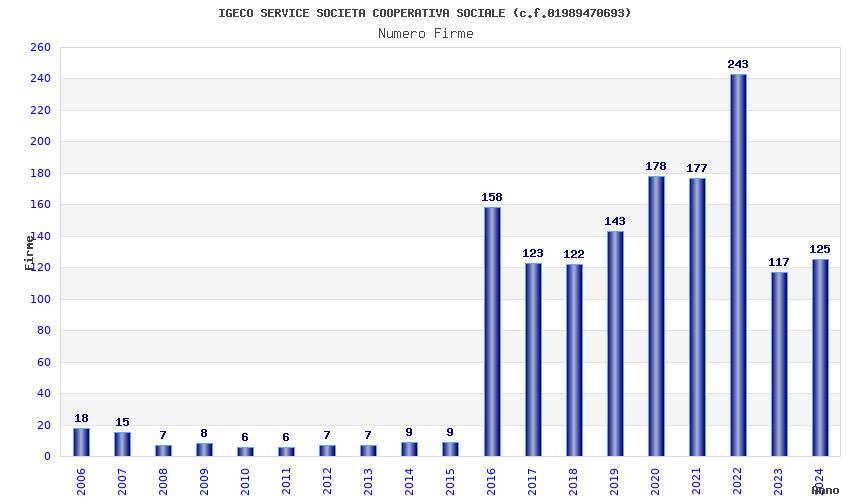Image resolution: width=850 pixels, height=500 pixels.
Task: Click the data label 123
Action: pos(533,253)
